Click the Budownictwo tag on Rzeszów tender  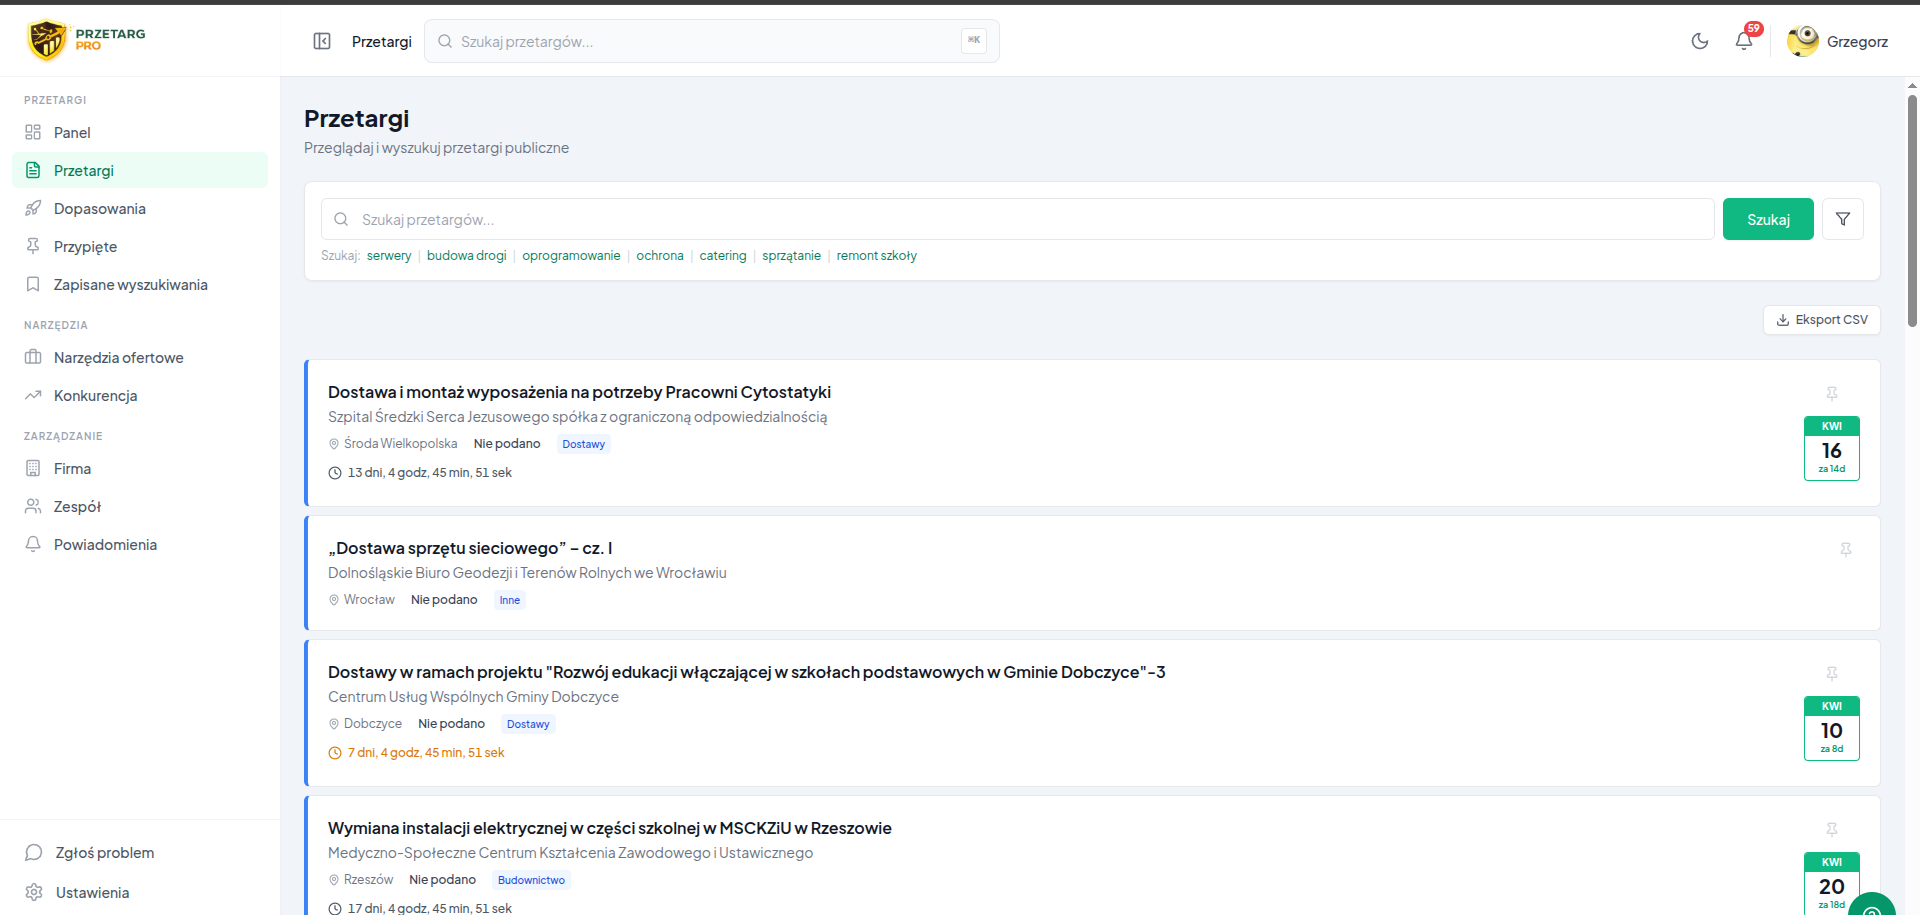pos(531,880)
